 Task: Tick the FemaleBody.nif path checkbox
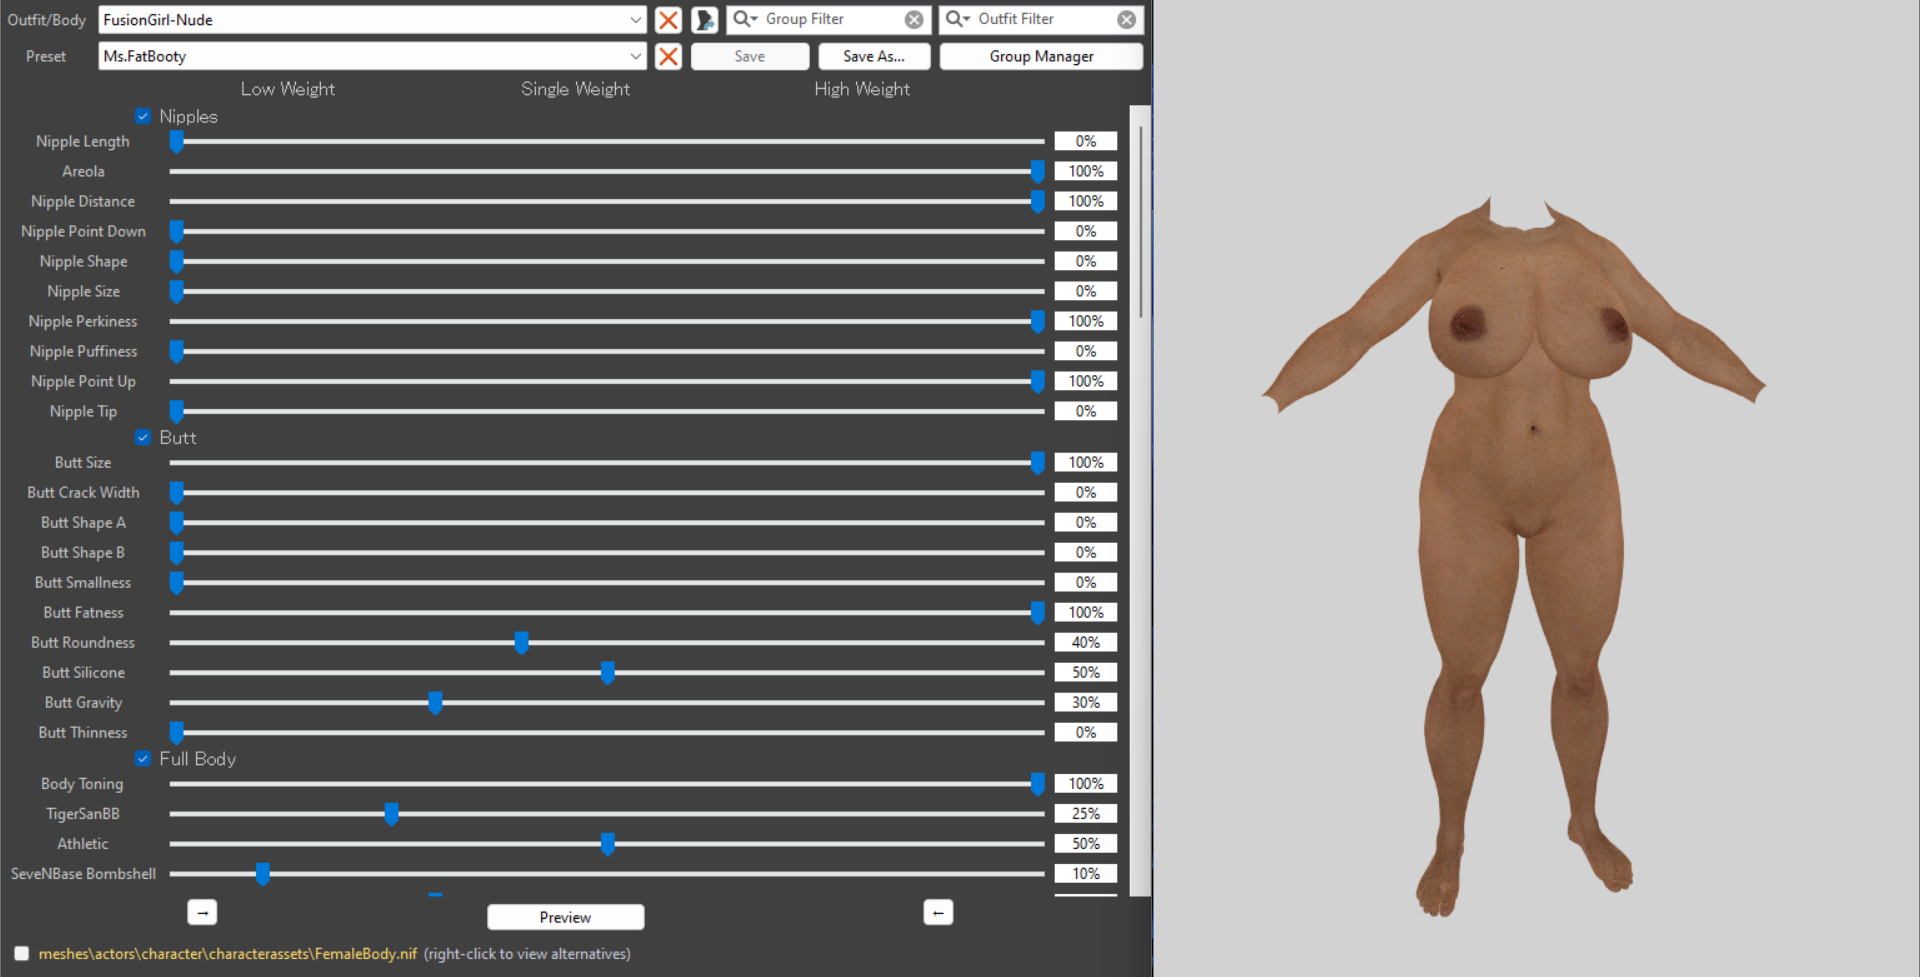22,953
